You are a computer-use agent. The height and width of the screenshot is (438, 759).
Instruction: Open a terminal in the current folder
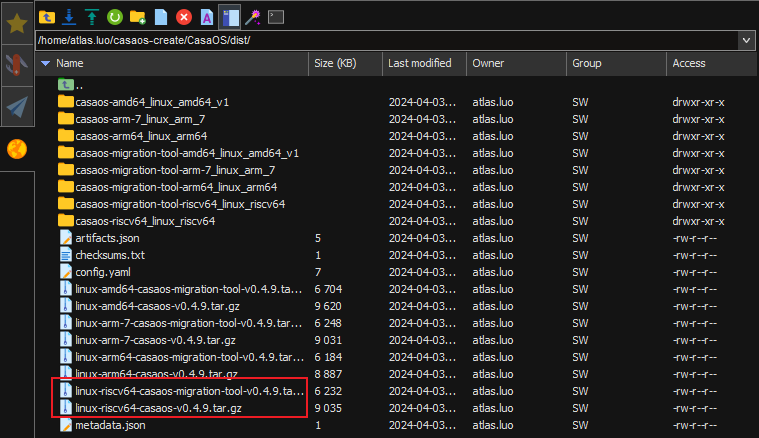pos(276,17)
